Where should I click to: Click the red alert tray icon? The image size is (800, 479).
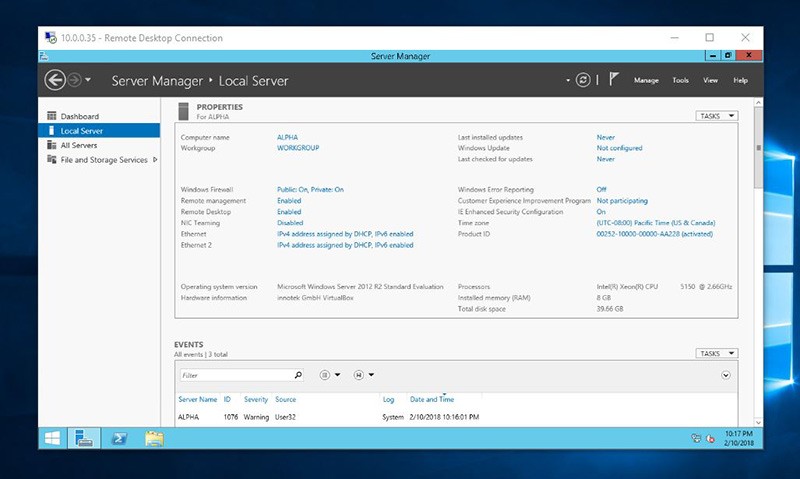click(710, 438)
